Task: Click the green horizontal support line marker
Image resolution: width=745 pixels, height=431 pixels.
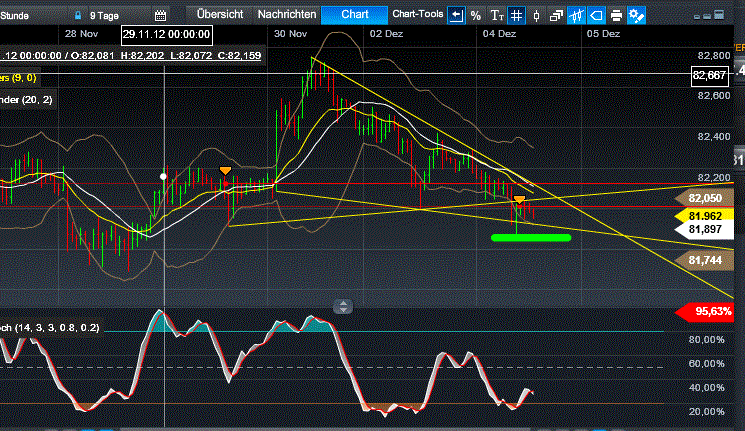Action: click(x=531, y=238)
